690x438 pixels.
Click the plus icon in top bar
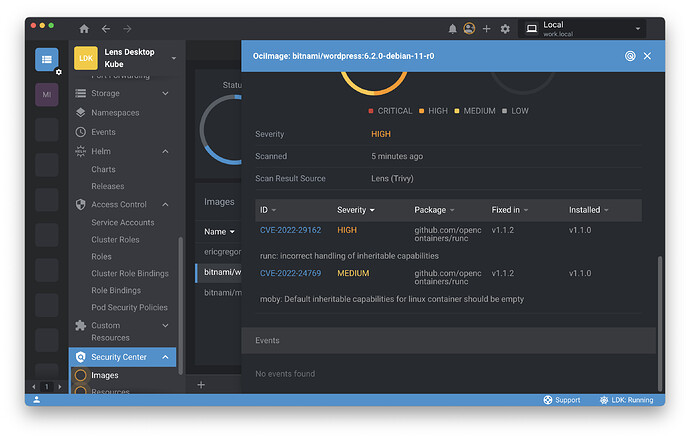click(487, 29)
